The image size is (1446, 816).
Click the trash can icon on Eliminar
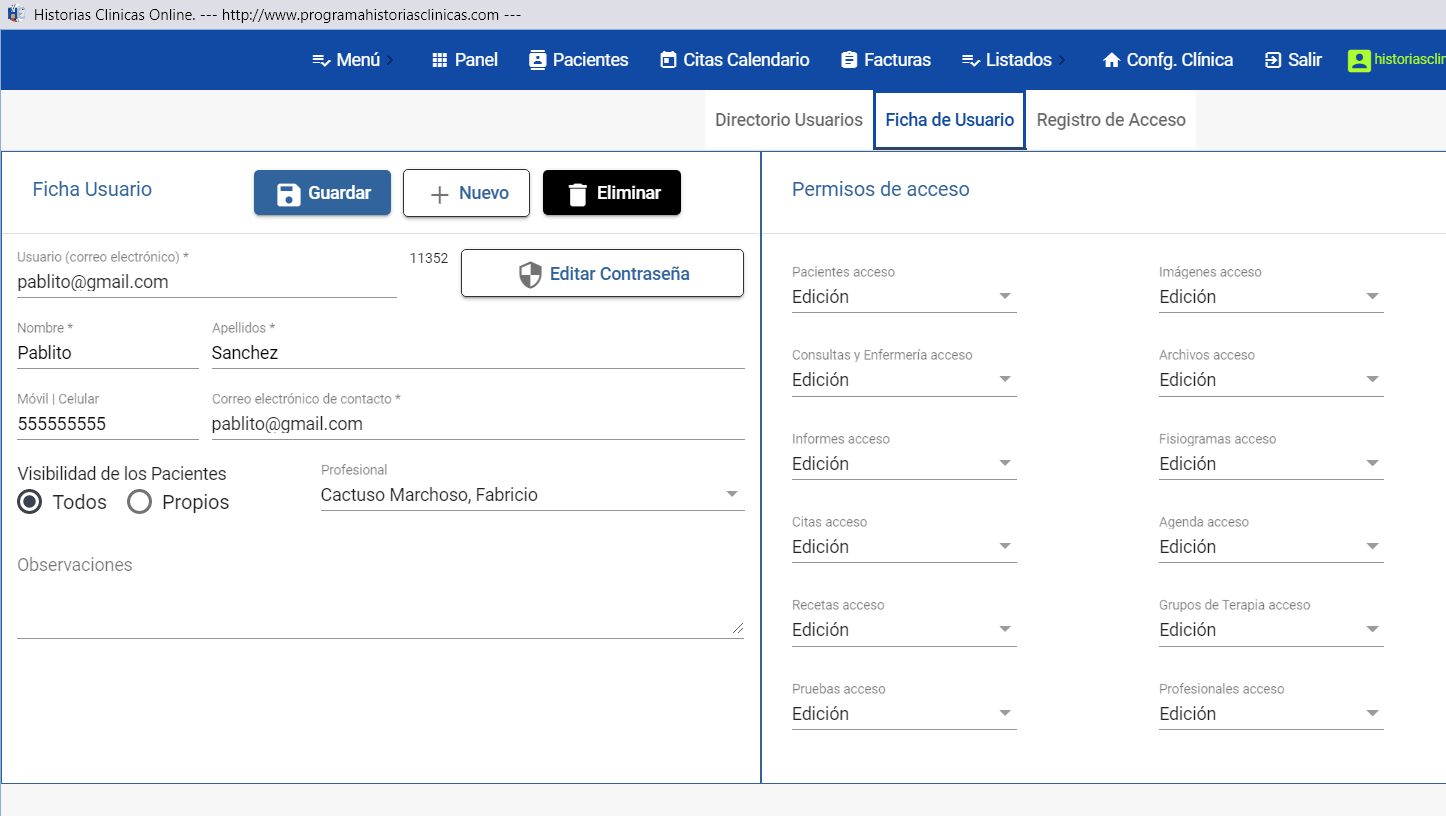click(577, 194)
